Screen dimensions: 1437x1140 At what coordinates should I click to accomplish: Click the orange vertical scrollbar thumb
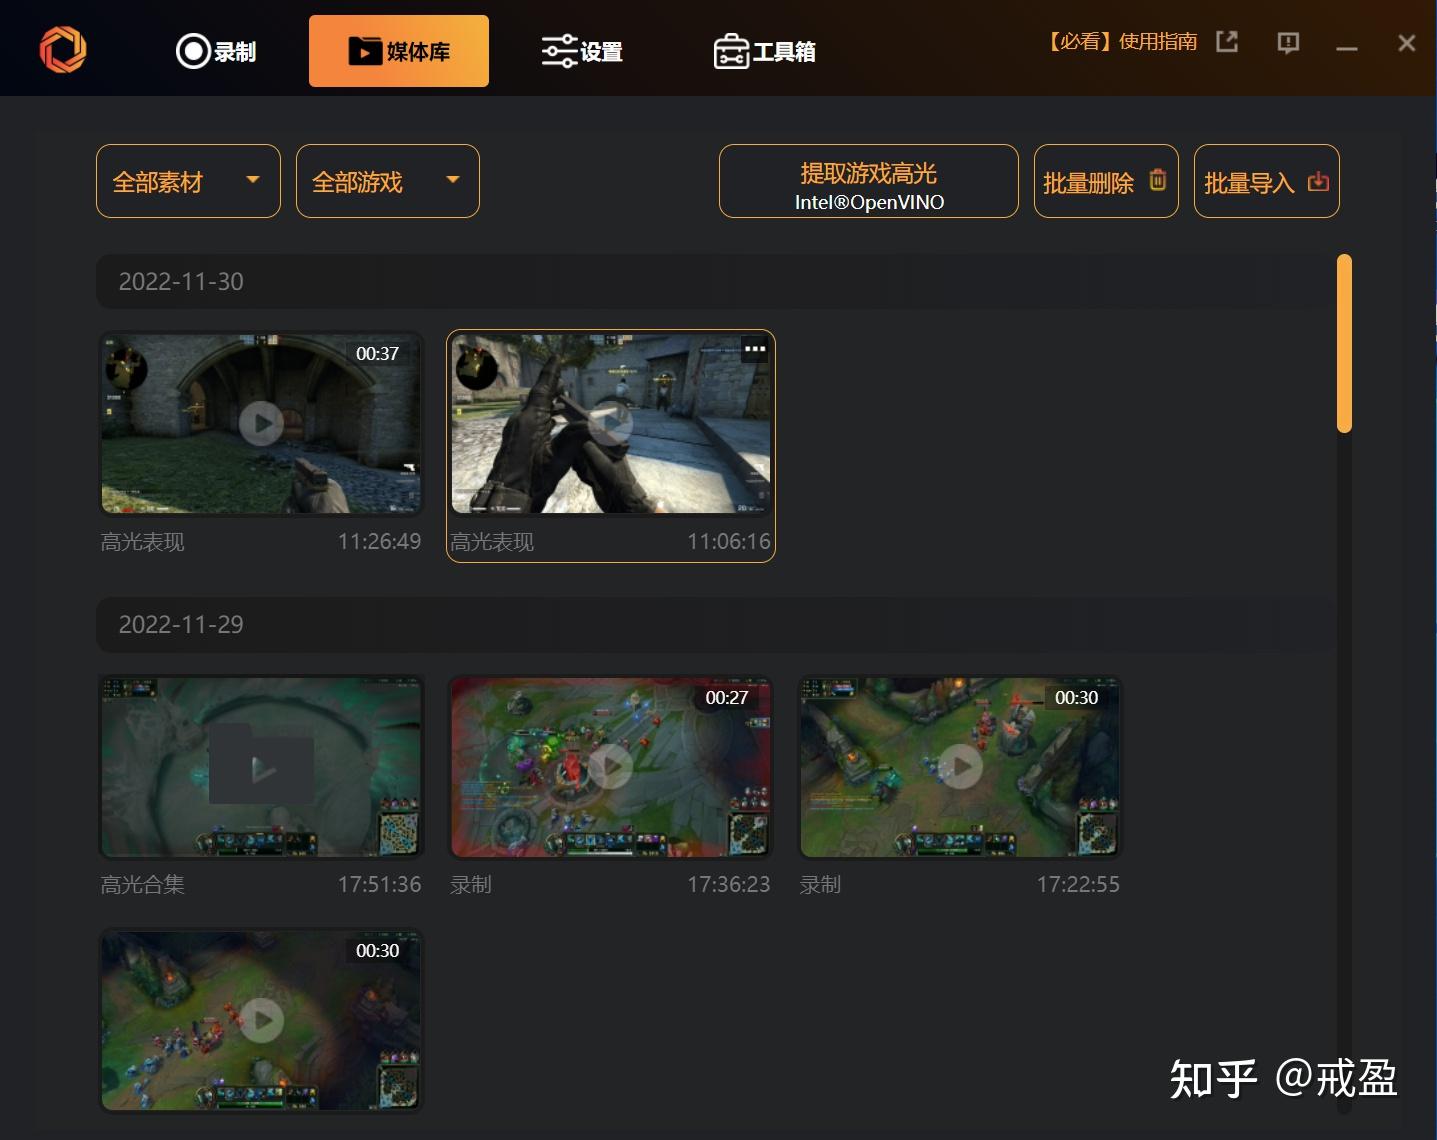click(1344, 344)
